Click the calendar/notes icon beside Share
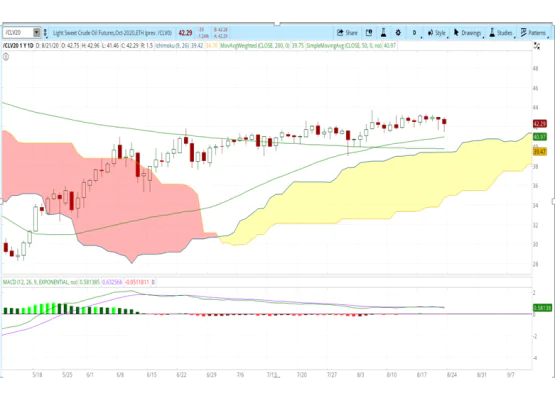Screen dimensions: 555x400 (369, 33)
